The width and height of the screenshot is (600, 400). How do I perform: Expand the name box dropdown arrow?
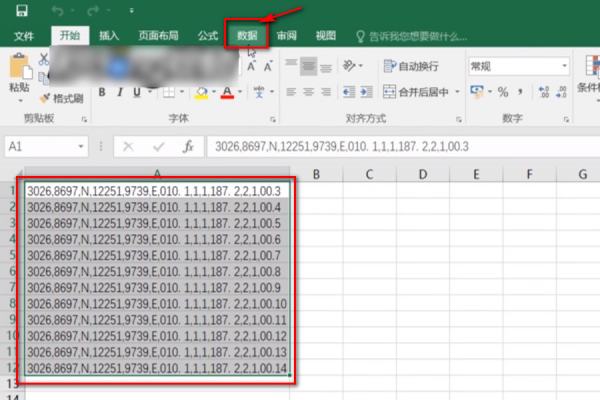(80, 146)
